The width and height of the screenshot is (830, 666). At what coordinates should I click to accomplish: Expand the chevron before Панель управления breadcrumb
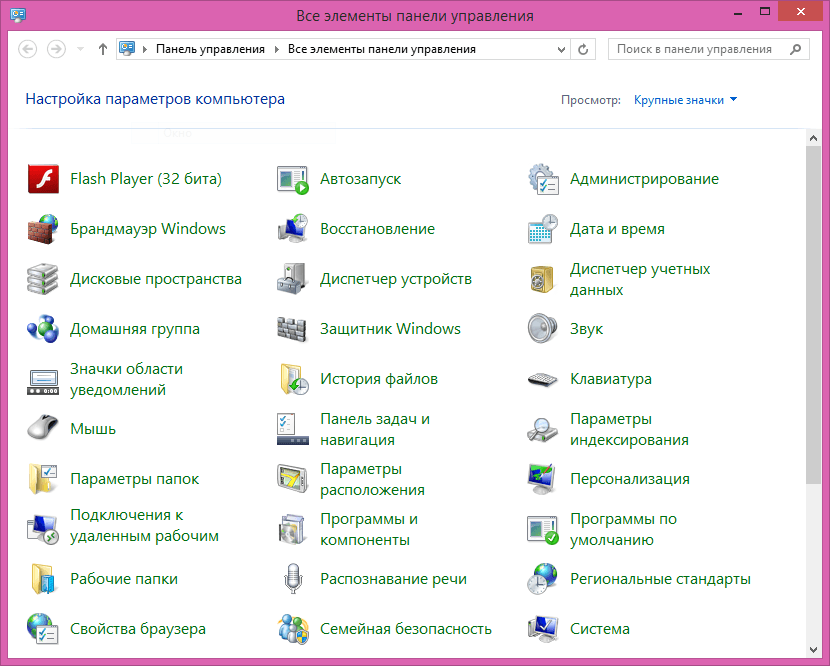tap(145, 49)
